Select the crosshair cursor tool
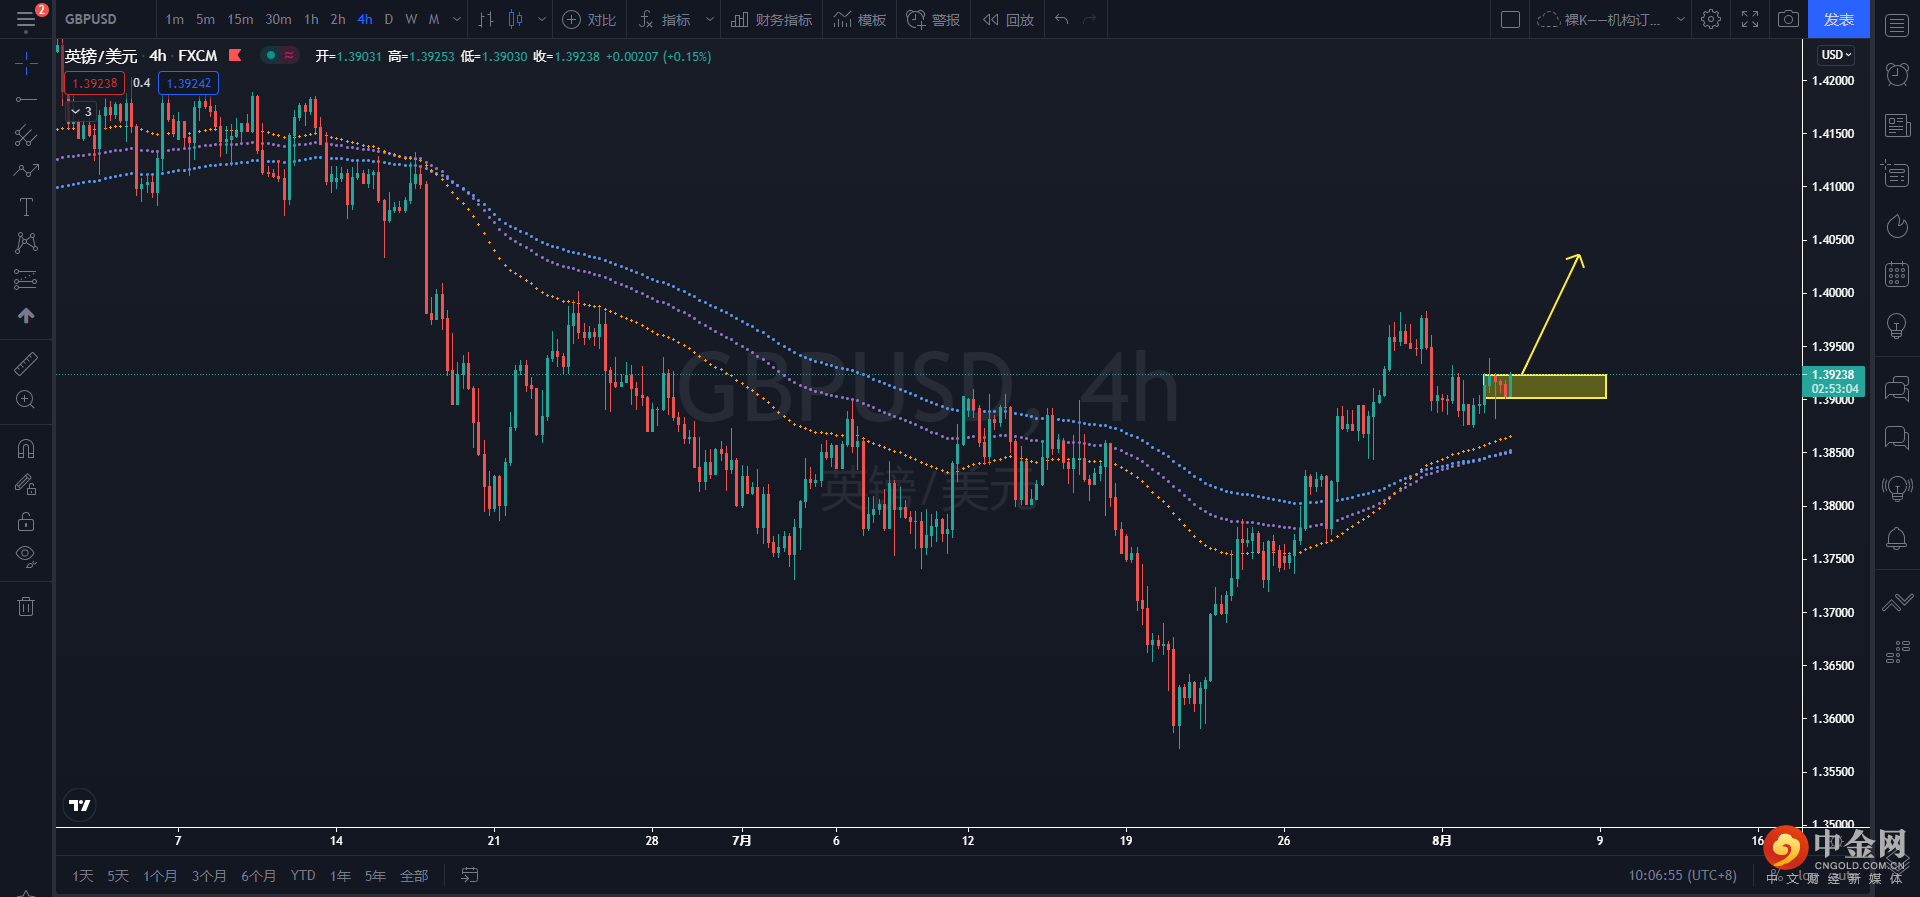This screenshot has height=897, width=1920. pos(26,64)
